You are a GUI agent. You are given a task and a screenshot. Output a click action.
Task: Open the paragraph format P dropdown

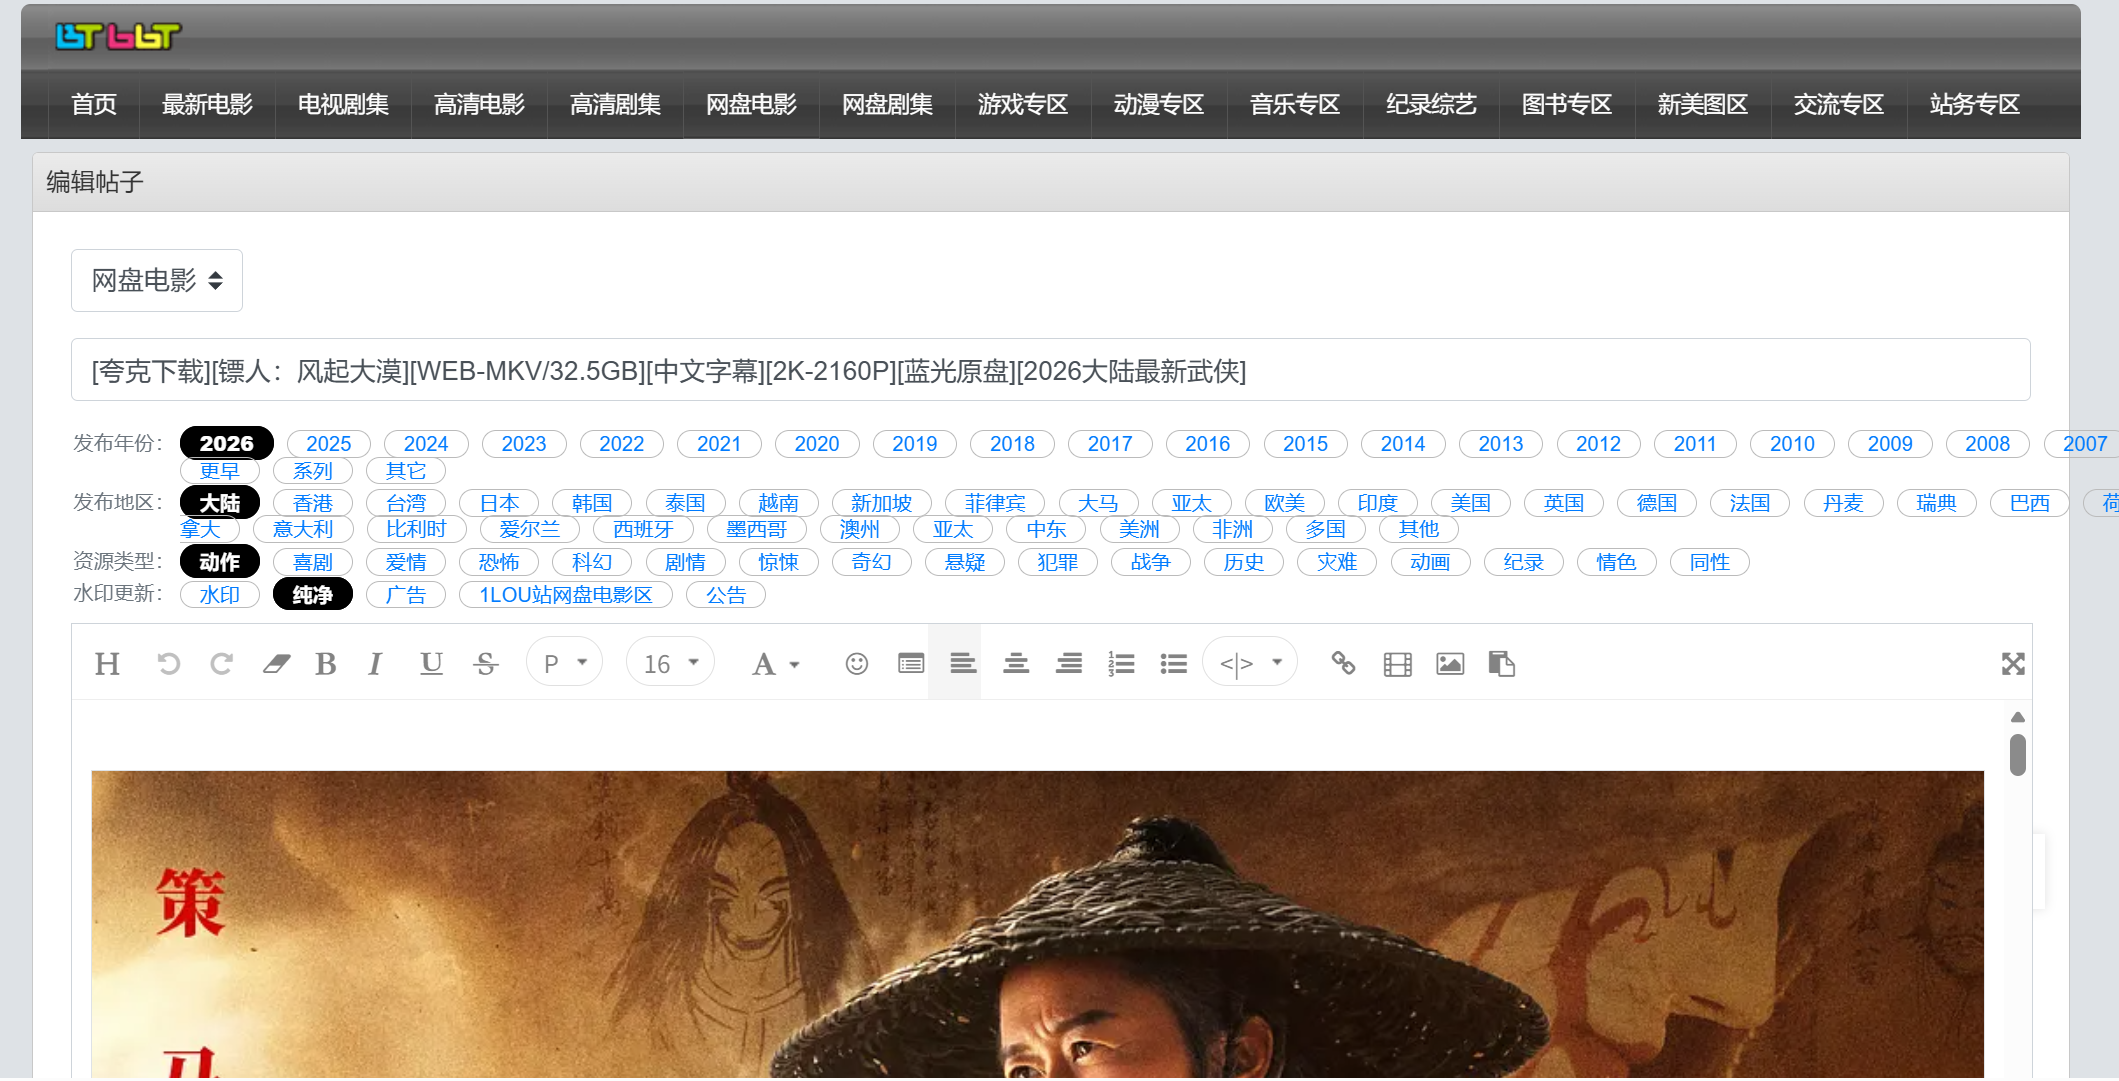pyautogui.click(x=565, y=662)
